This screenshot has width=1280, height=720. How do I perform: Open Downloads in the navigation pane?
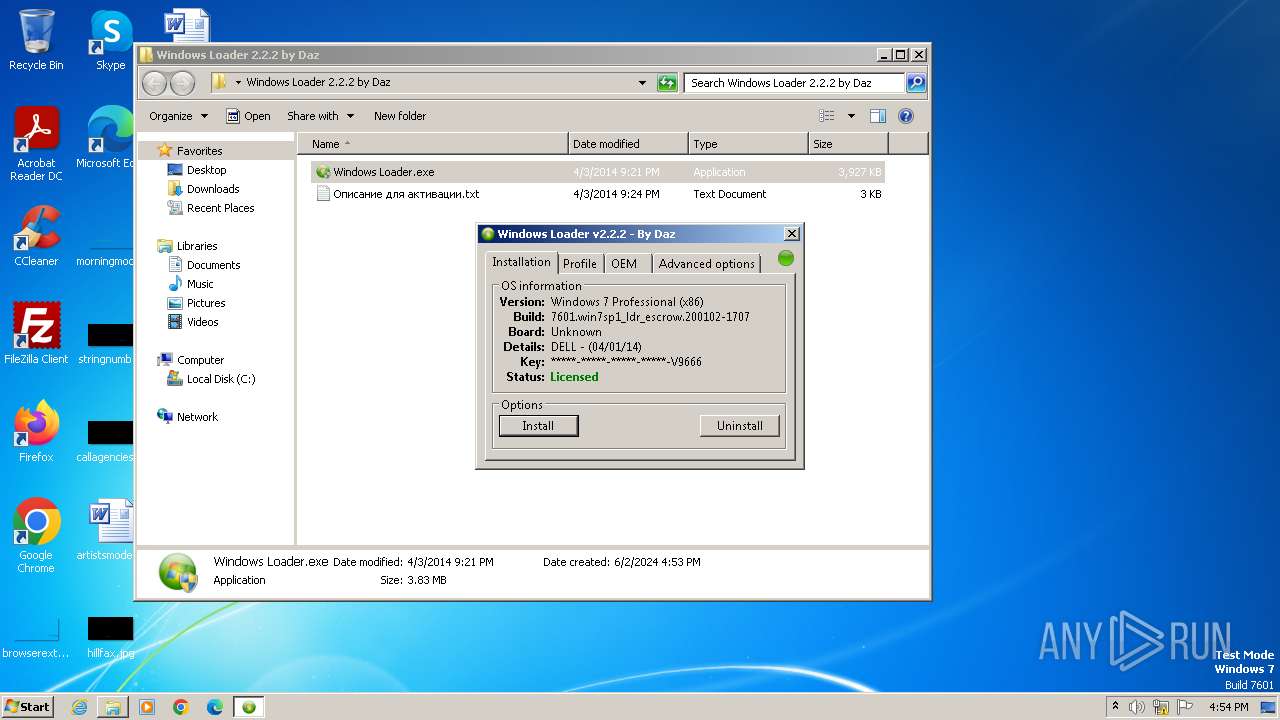click(212, 189)
